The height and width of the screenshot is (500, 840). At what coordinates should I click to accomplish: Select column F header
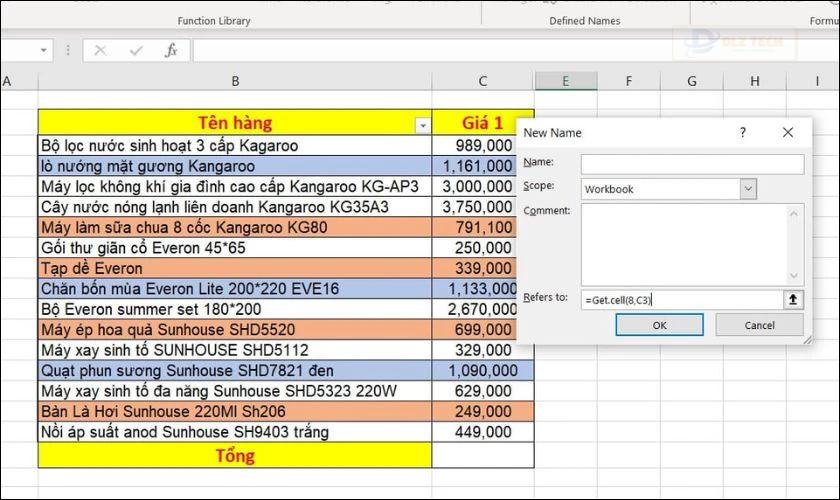coord(628,81)
